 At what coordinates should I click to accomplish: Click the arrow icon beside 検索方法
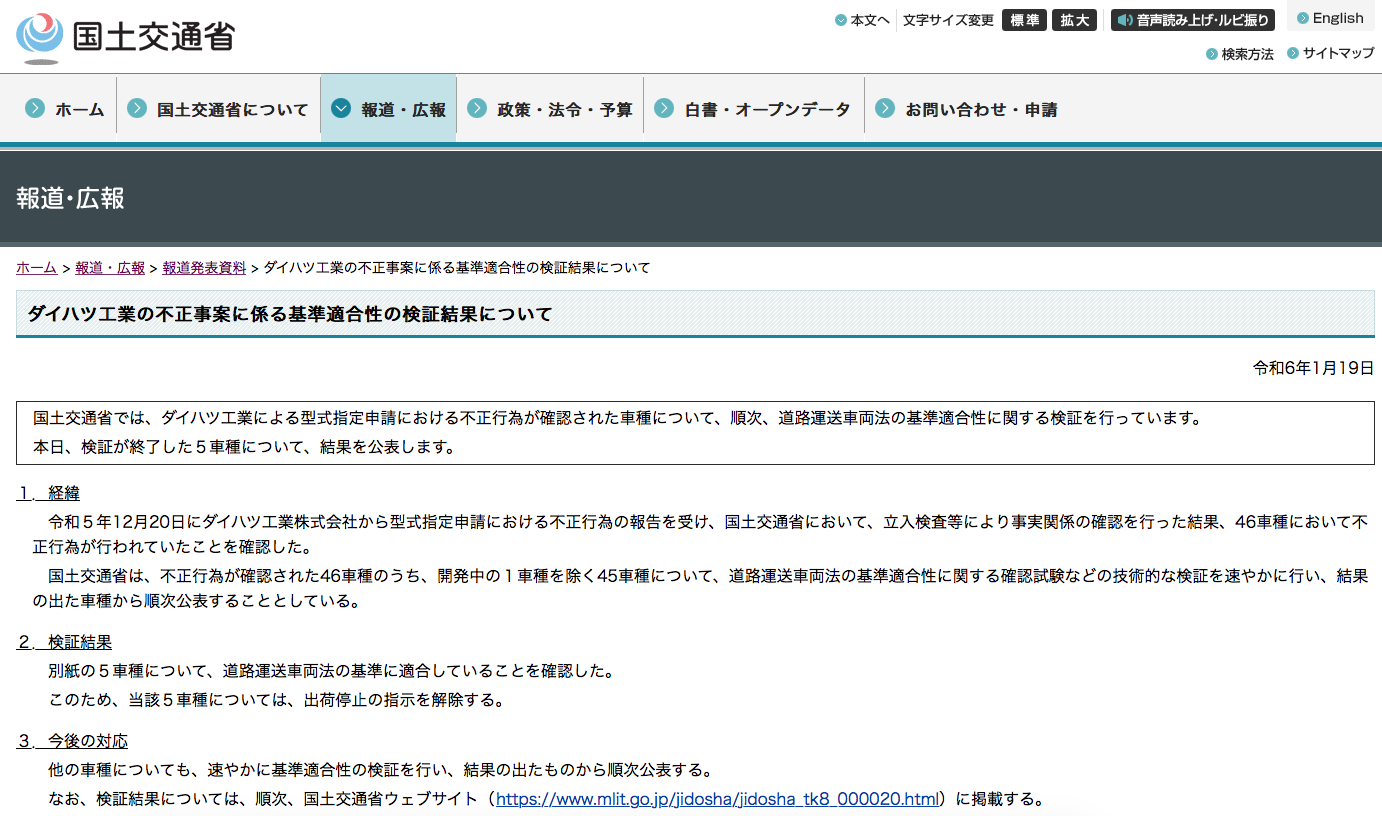[x=1212, y=54]
